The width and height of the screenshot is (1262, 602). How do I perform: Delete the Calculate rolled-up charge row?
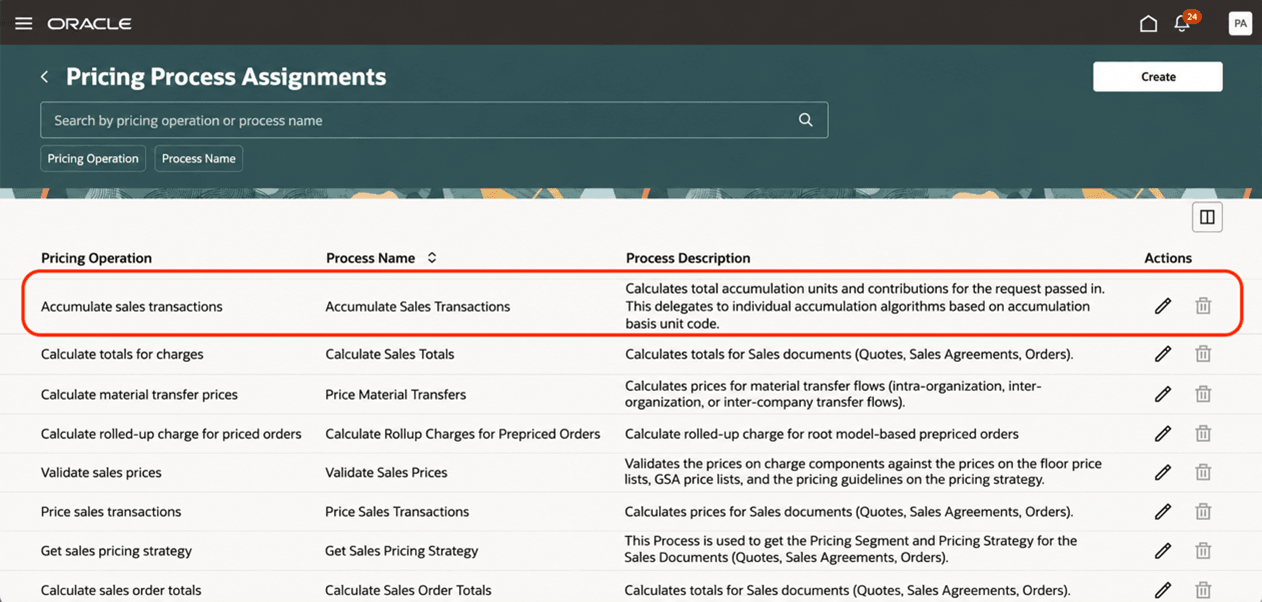1203,434
